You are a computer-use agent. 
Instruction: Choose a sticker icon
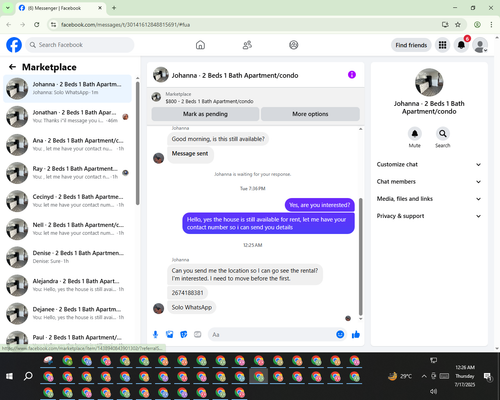(x=184, y=334)
